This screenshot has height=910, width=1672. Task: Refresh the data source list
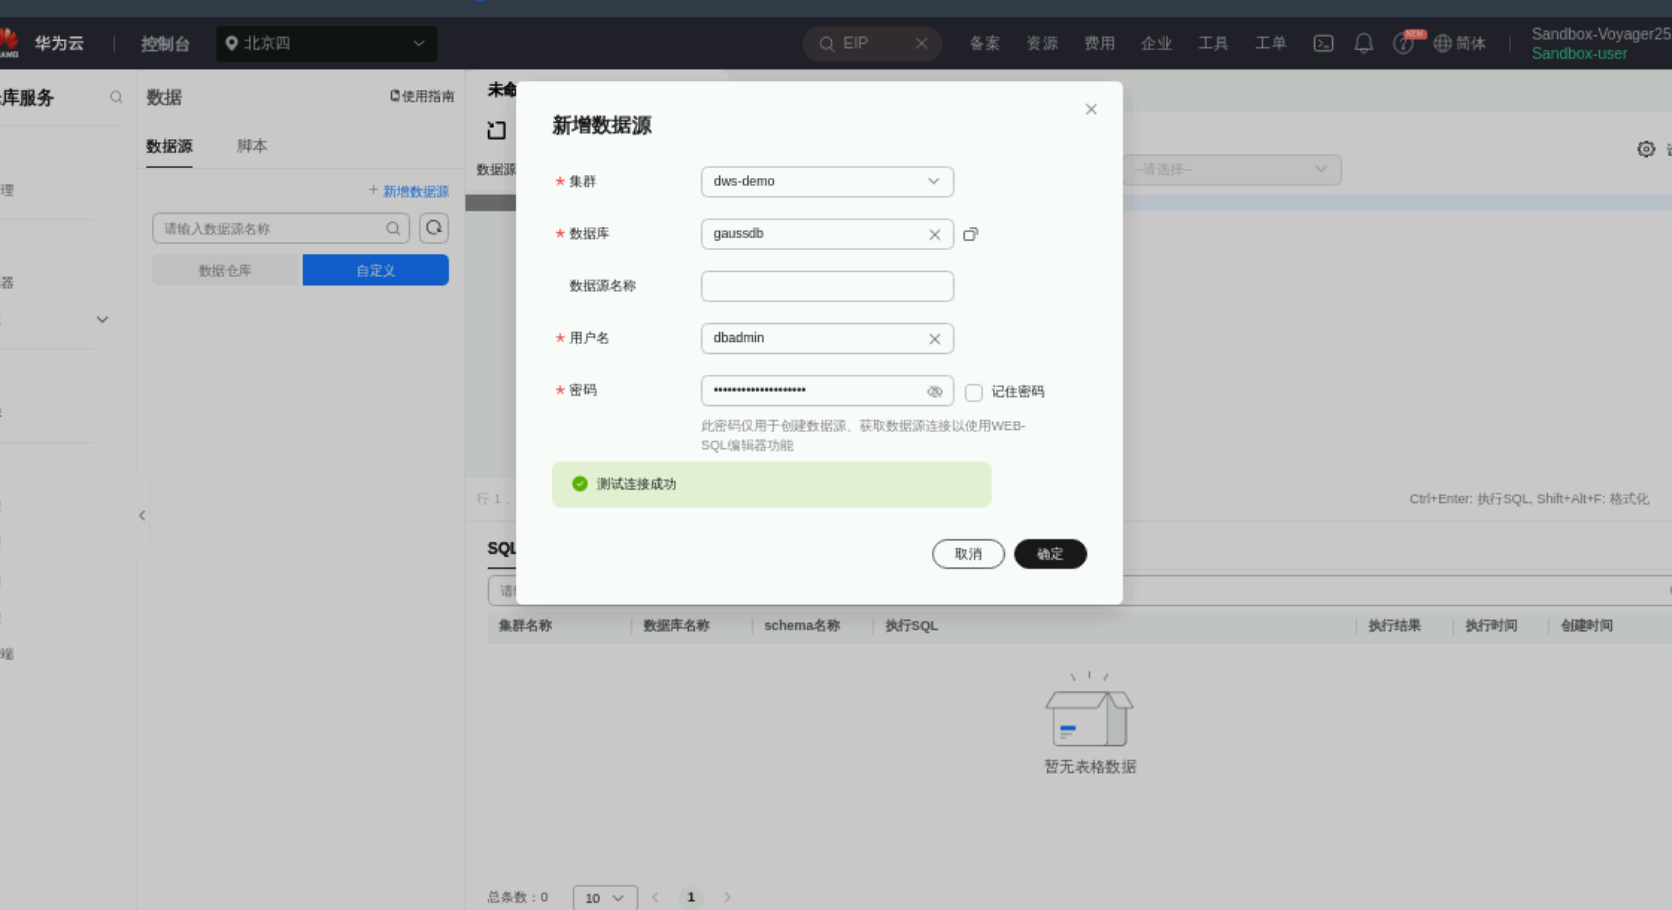coord(434,228)
